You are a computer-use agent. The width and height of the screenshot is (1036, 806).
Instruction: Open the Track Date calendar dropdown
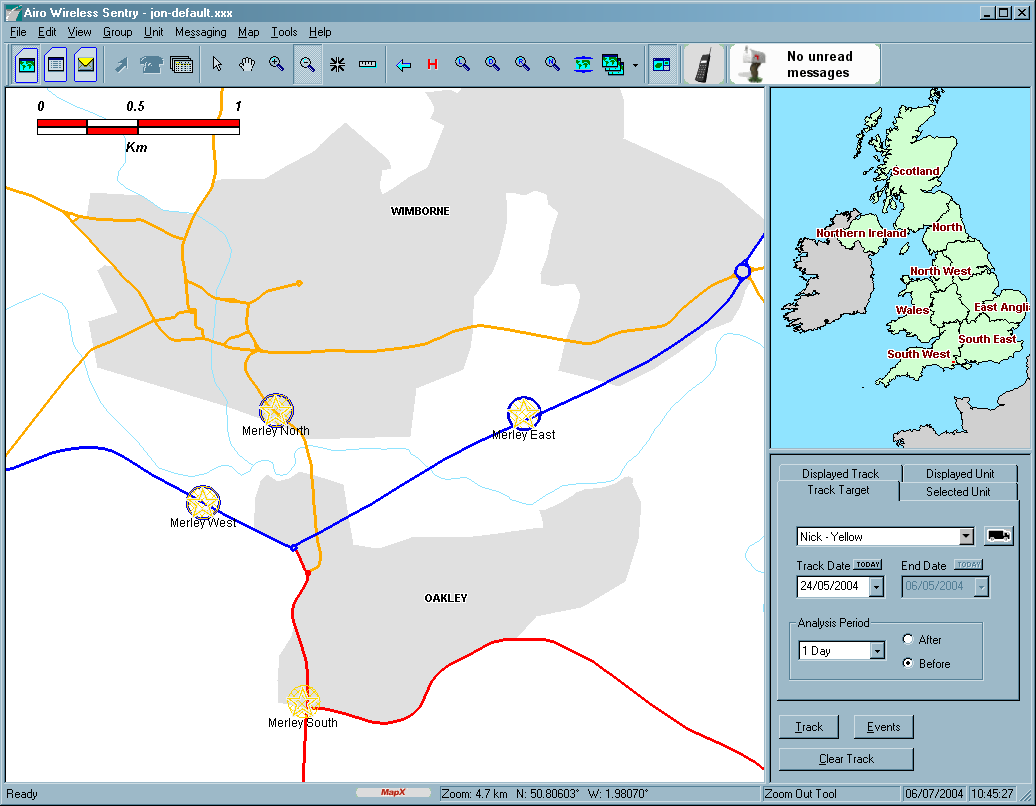tap(876, 586)
